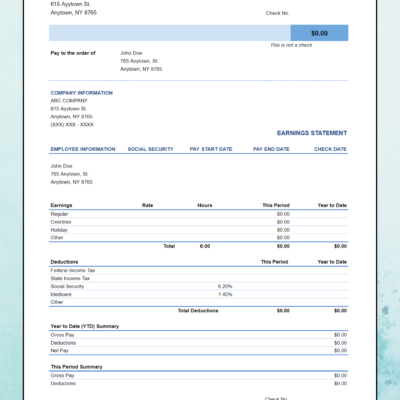This screenshot has height=400, width=400.
Task: Click the $0.00 value in the Net Pay row
Action: point(340,351)
